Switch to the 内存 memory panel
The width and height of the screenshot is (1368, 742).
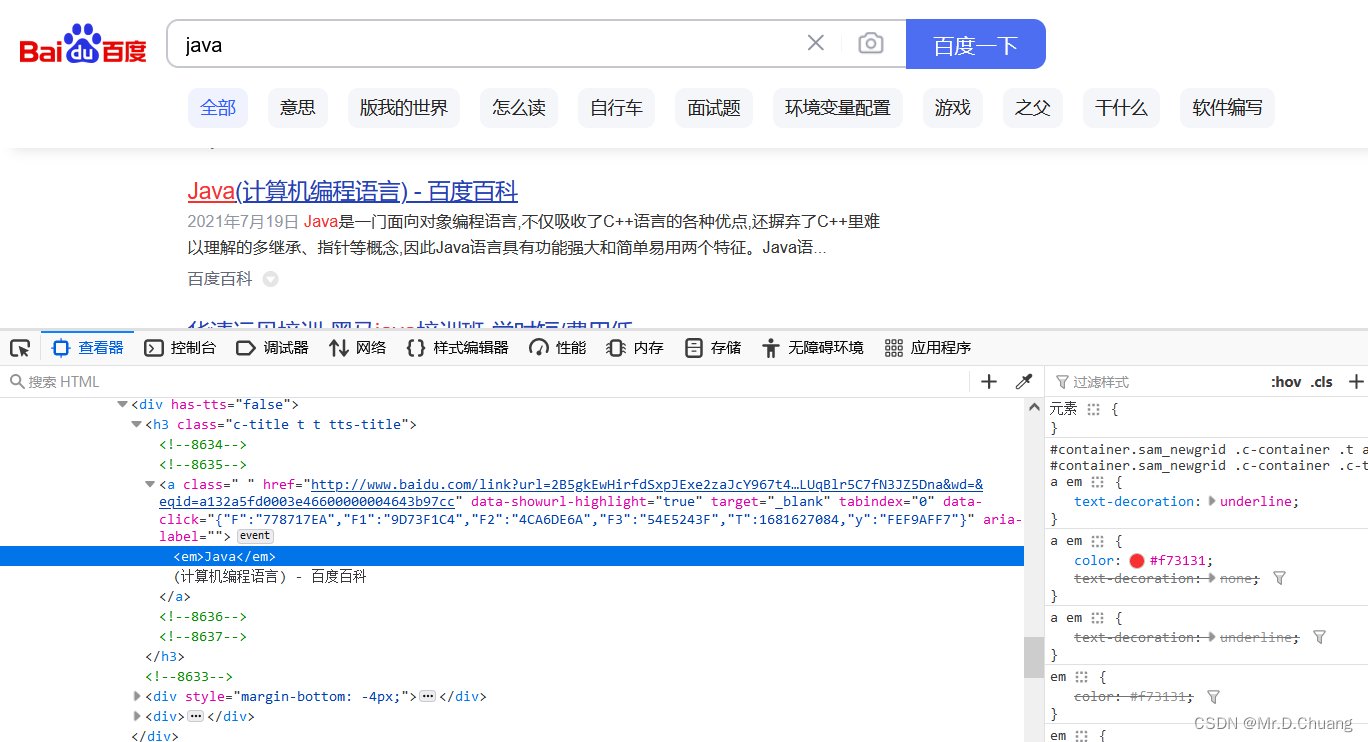(635, 348)
